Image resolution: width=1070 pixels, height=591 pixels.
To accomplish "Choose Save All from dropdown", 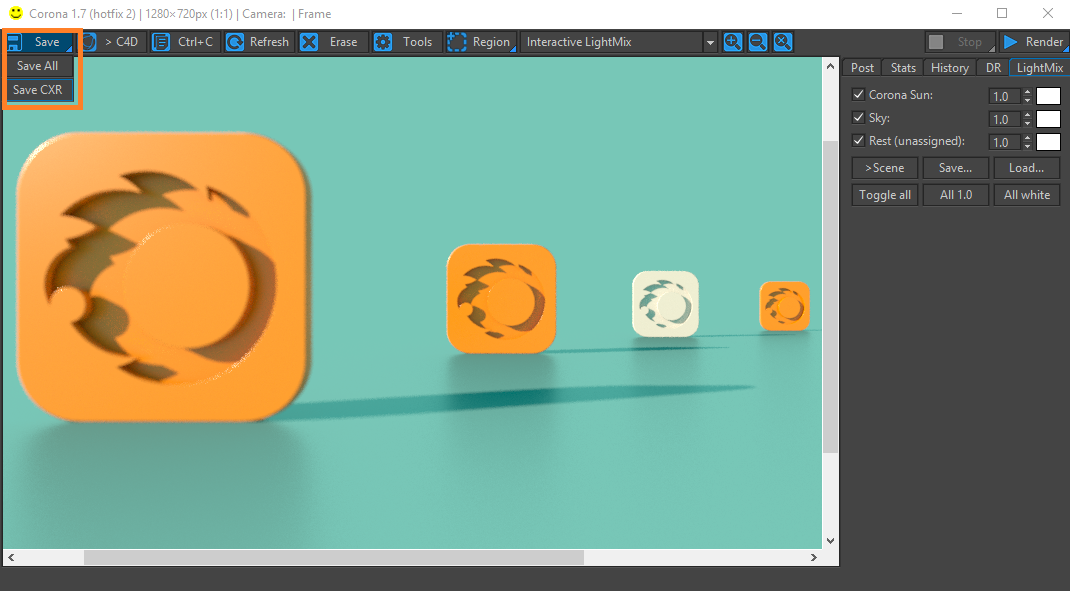I will click(x=39, y=66).
